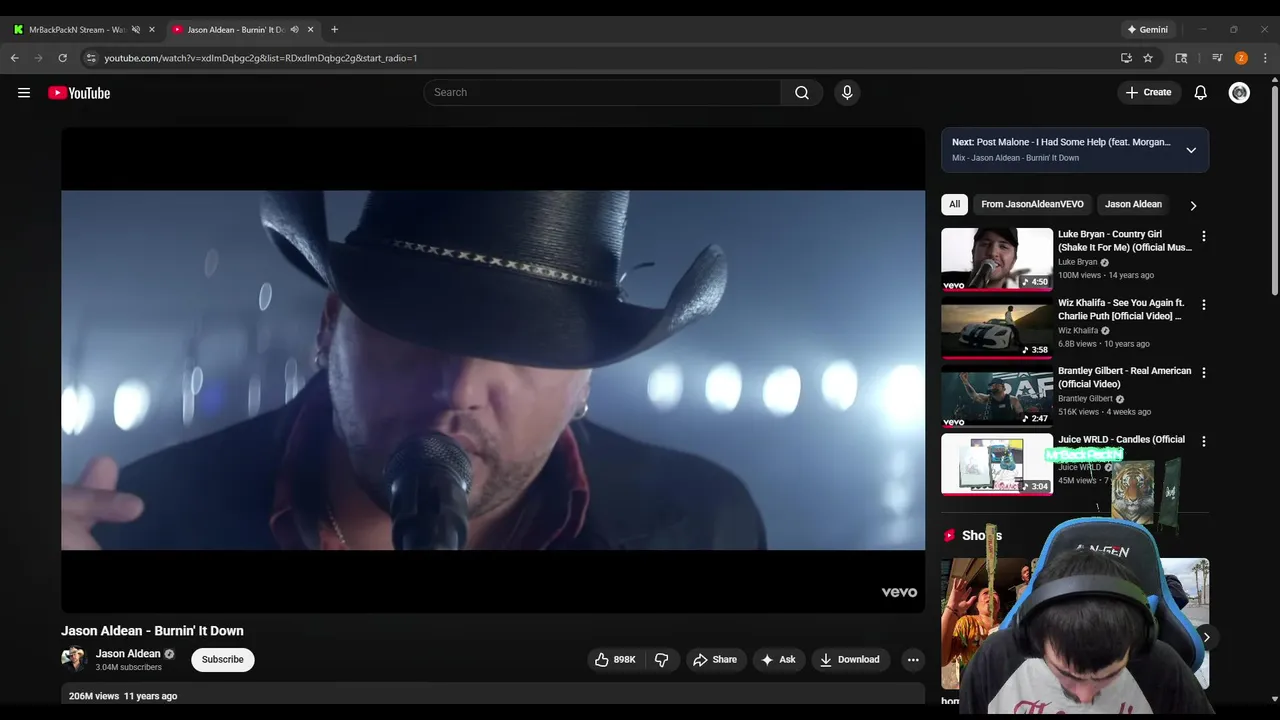Click in the YouTube search field
Viewport: 1280px width, 720px height.
pos(602,93)
